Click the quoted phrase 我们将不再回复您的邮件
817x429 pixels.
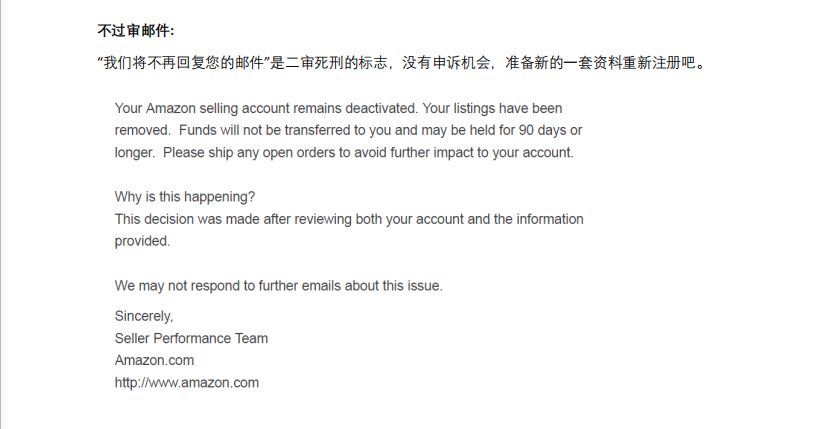tap(183, 63)
